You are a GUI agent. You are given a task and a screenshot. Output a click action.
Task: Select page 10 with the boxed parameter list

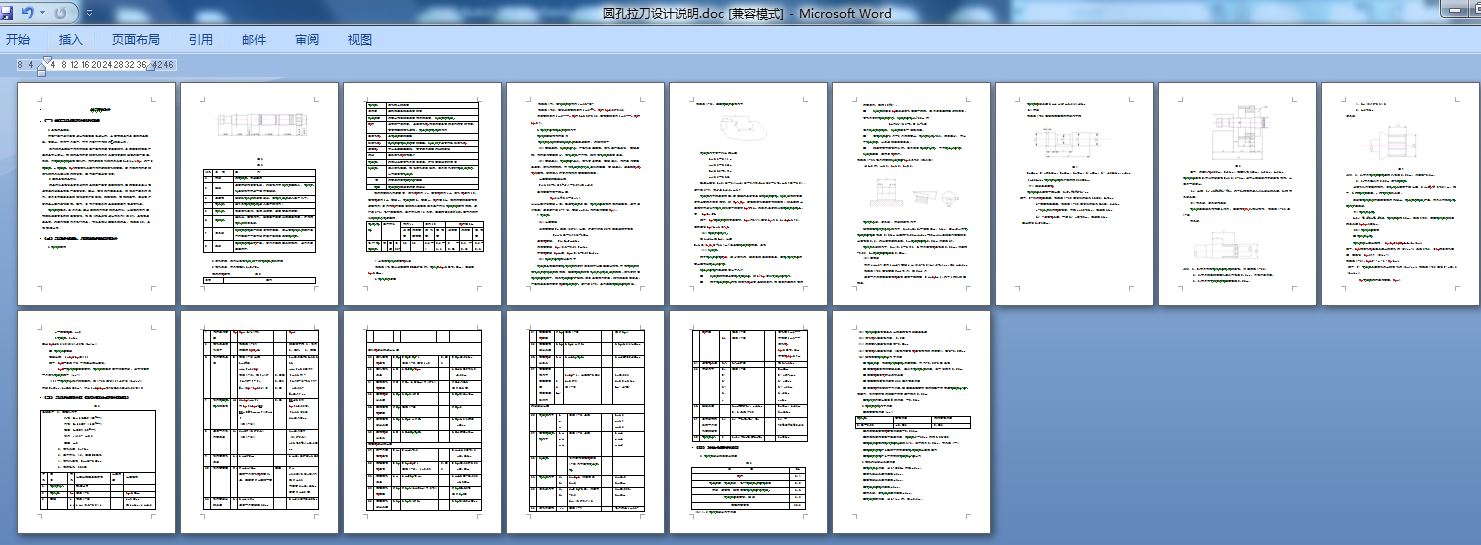click(96, 422)
